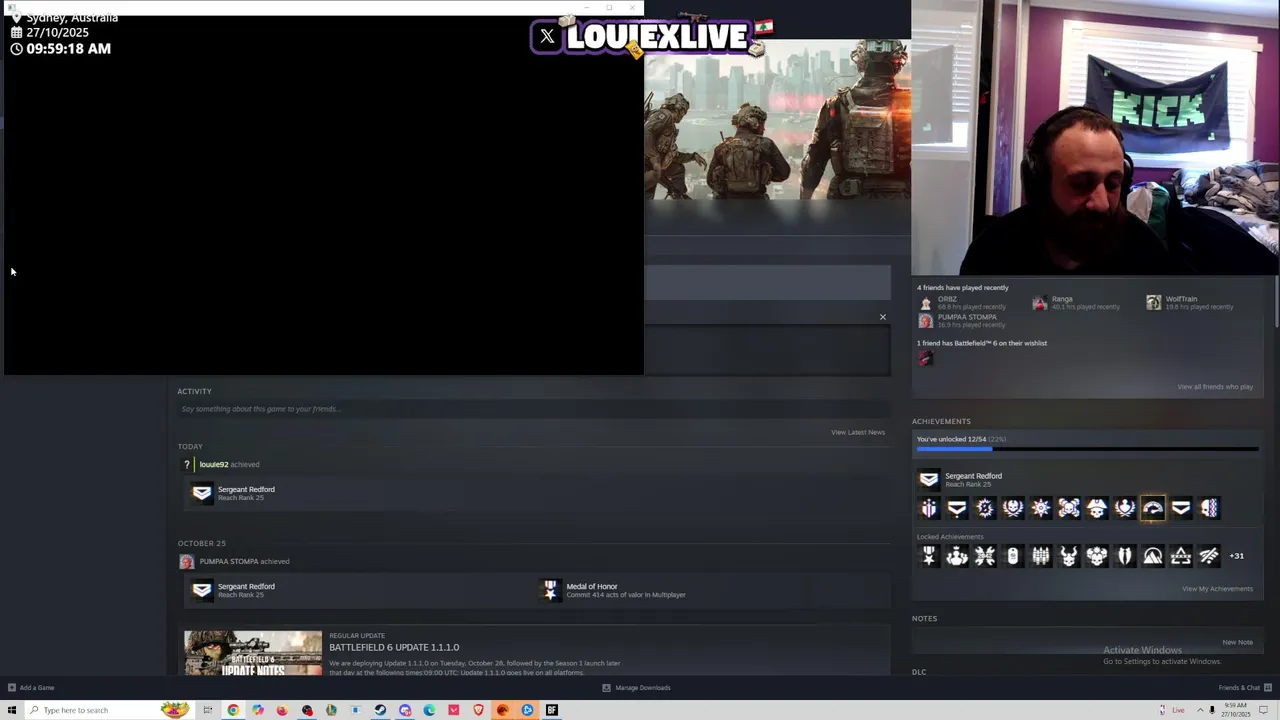Click louuie92 username in today's activity
The width and height of the screenshot is (1280, 720).
(214, 465)
